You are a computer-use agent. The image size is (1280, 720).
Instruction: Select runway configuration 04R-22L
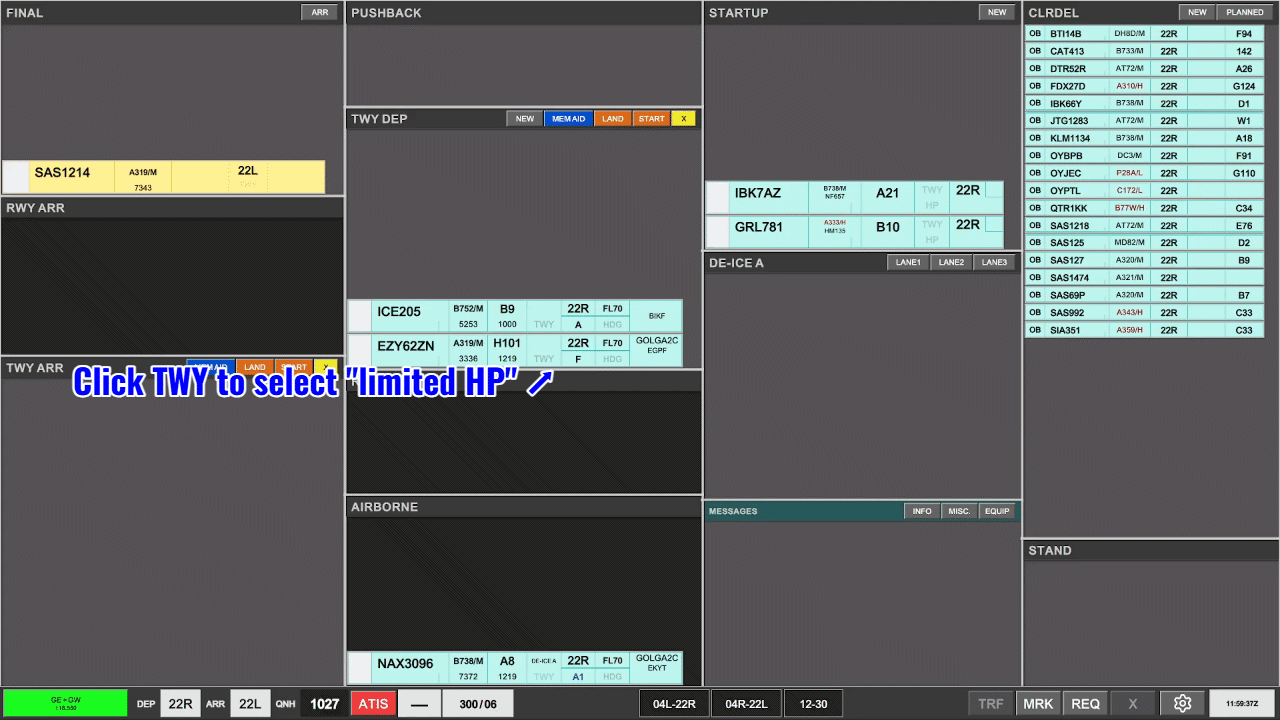(746, 703)
